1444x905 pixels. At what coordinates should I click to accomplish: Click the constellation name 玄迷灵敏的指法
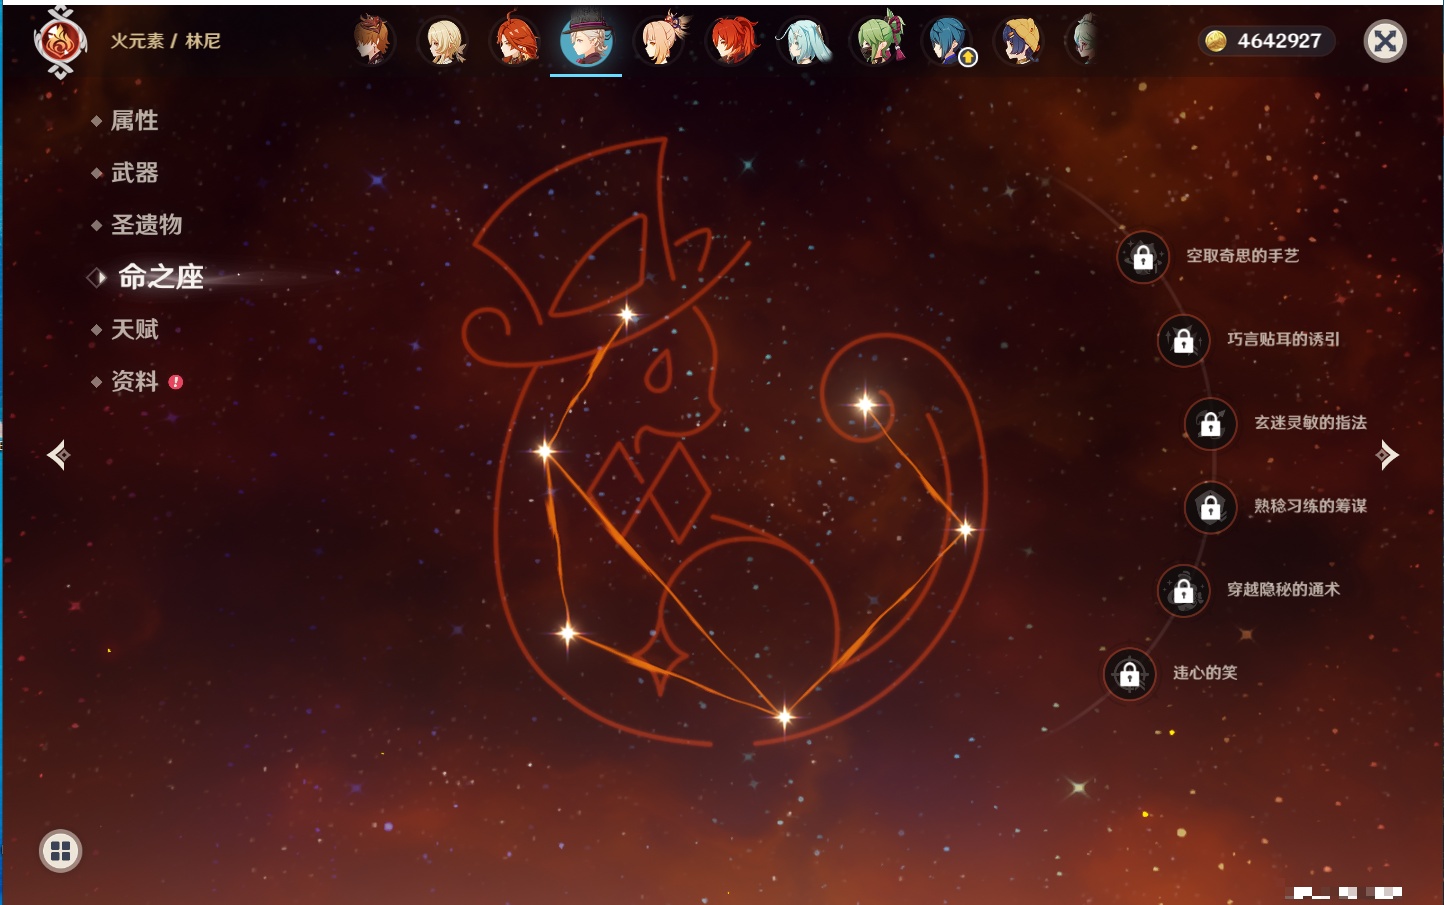pyautogui.click(x=1311, y=423)
